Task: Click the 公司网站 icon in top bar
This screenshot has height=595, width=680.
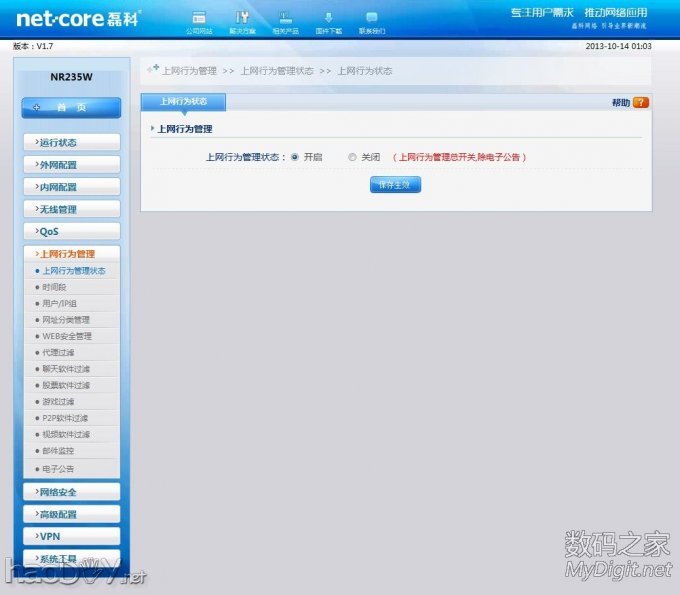Action: point(199,18)
